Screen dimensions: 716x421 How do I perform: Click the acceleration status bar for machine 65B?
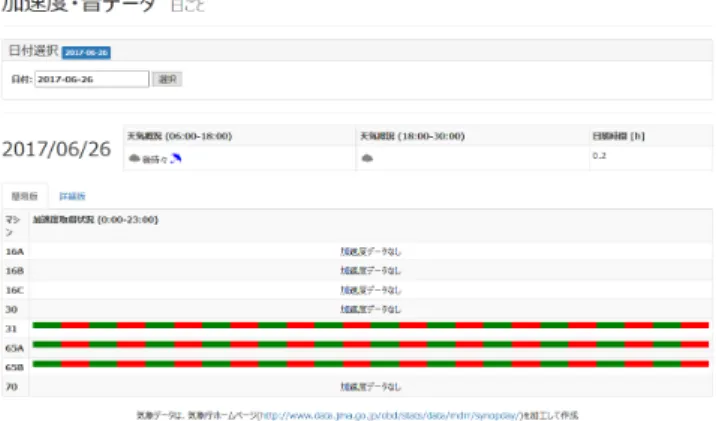pyautogui.click(x=371, y=364)
